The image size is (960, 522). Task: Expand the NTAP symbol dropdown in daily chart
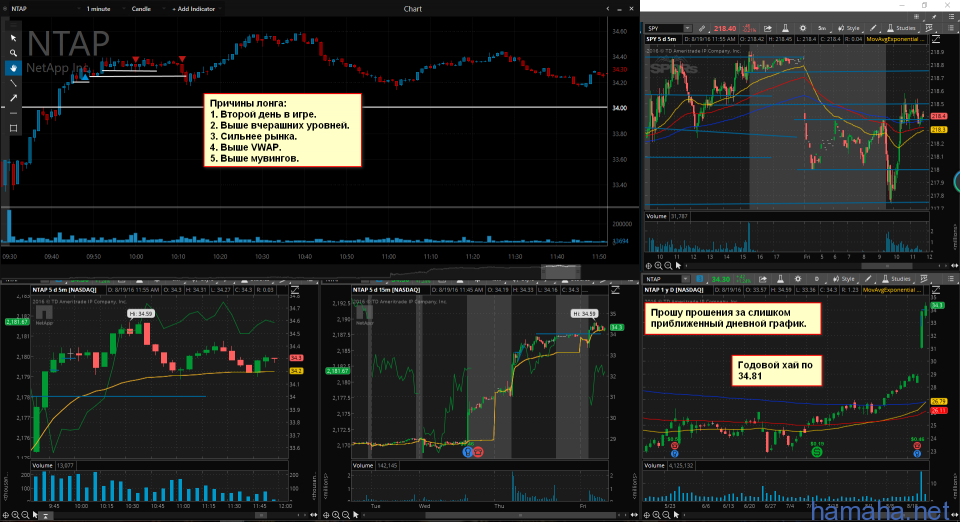(686, 279)
